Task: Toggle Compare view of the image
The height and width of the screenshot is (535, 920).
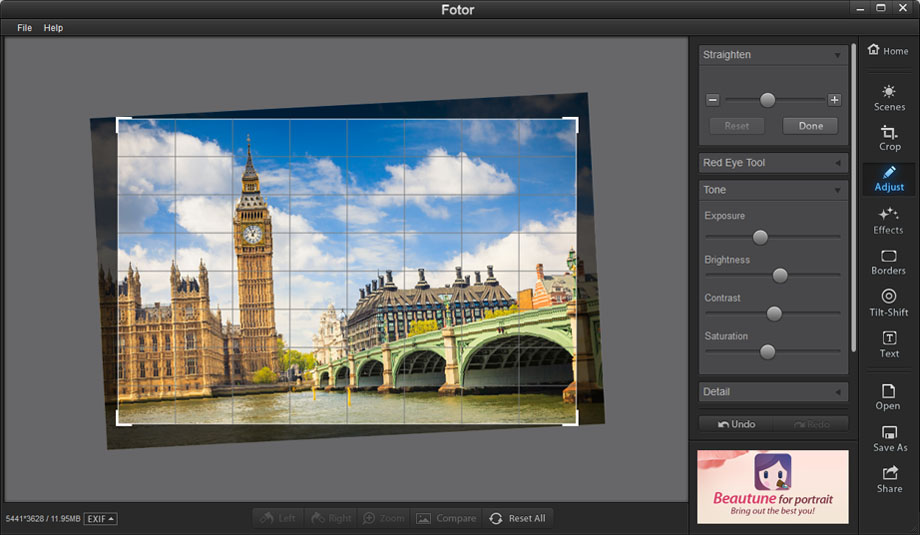Action: click(x=446, y=518)
